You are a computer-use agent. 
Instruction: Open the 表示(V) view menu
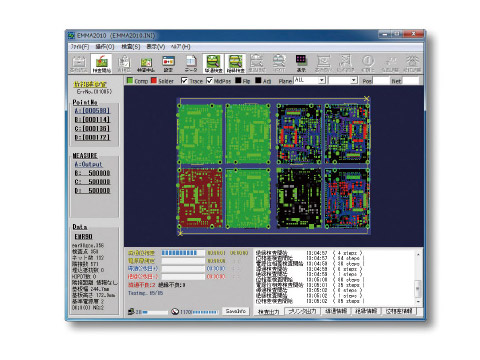[x=156, y=47]
